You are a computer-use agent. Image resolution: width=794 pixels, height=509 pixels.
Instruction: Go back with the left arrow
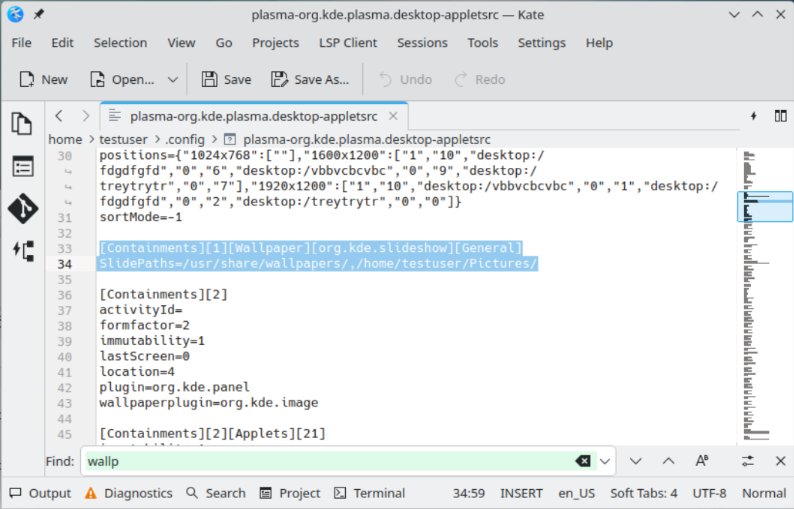(x=59, y=116)
